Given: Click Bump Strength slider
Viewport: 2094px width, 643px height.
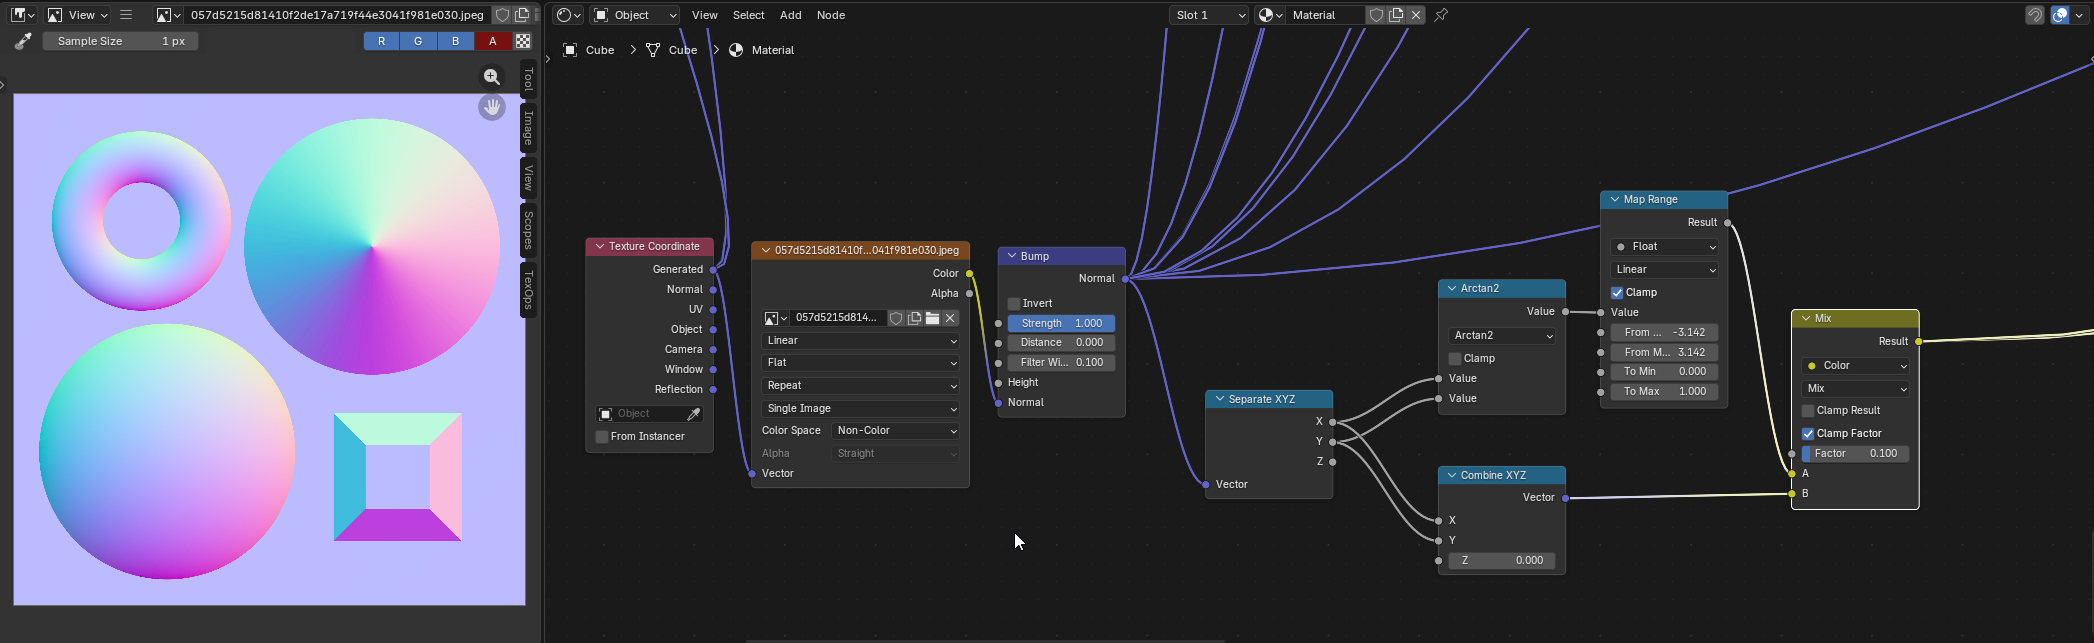Looking at the screenshot, I should [x=1061, y=324].
